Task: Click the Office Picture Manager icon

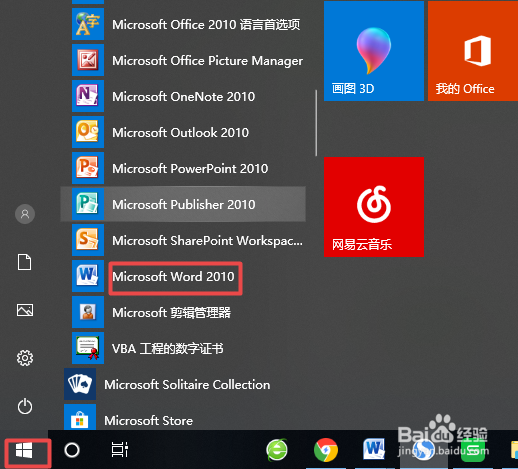Action: (x=88, y=60)
